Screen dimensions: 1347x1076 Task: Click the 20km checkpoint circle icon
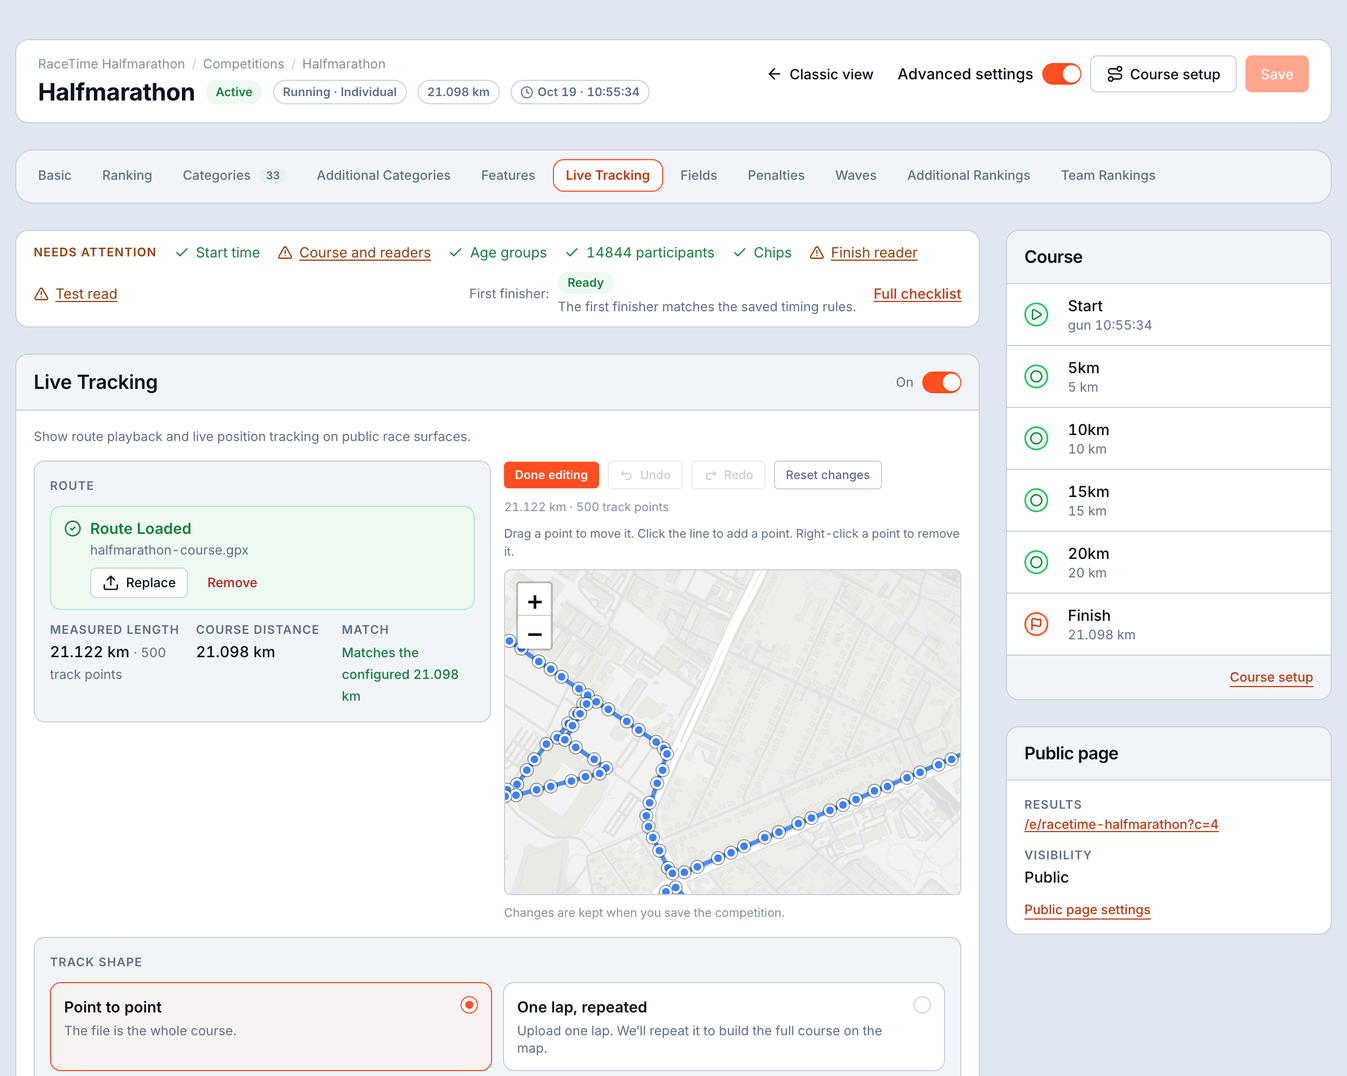pos(1036,563)
